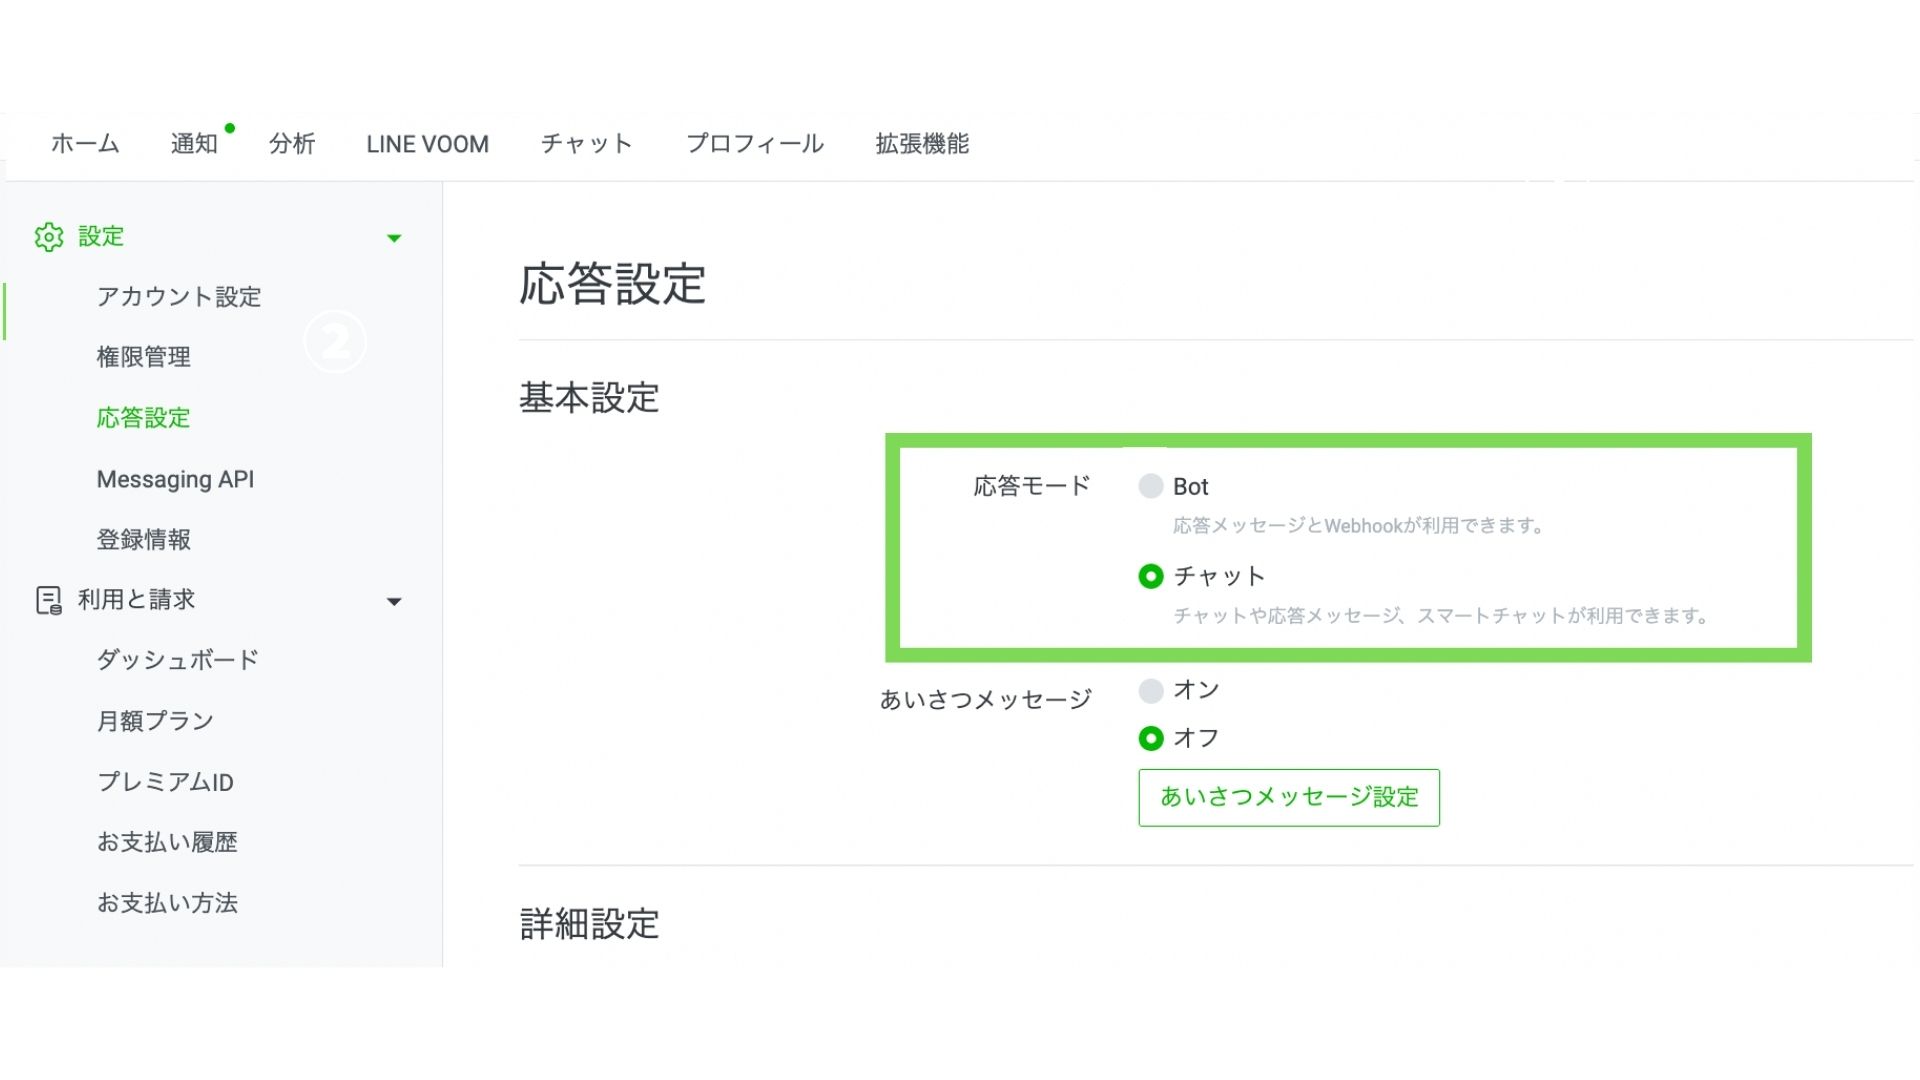
Task: Open Messaging API in the sidebar
Action: [175, 480]
